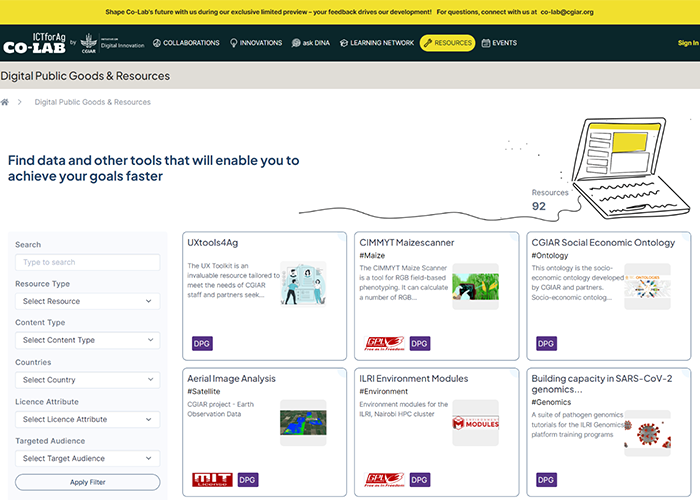Screen dimensions: 700x500
Task: Click the SARS-CoV-2 virus thumbnail
Action: [647, 433]
